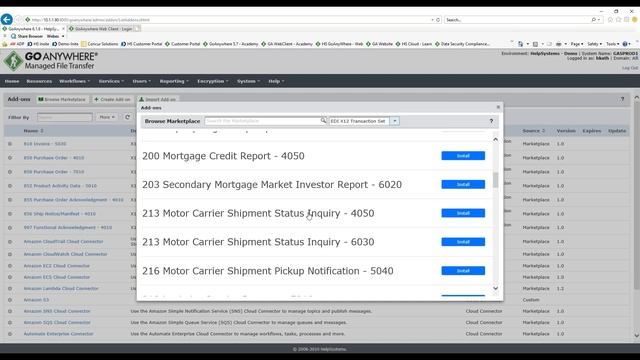Click the Share Browser WebEx icon
This screenshot has width=640, height=360.
13,36
